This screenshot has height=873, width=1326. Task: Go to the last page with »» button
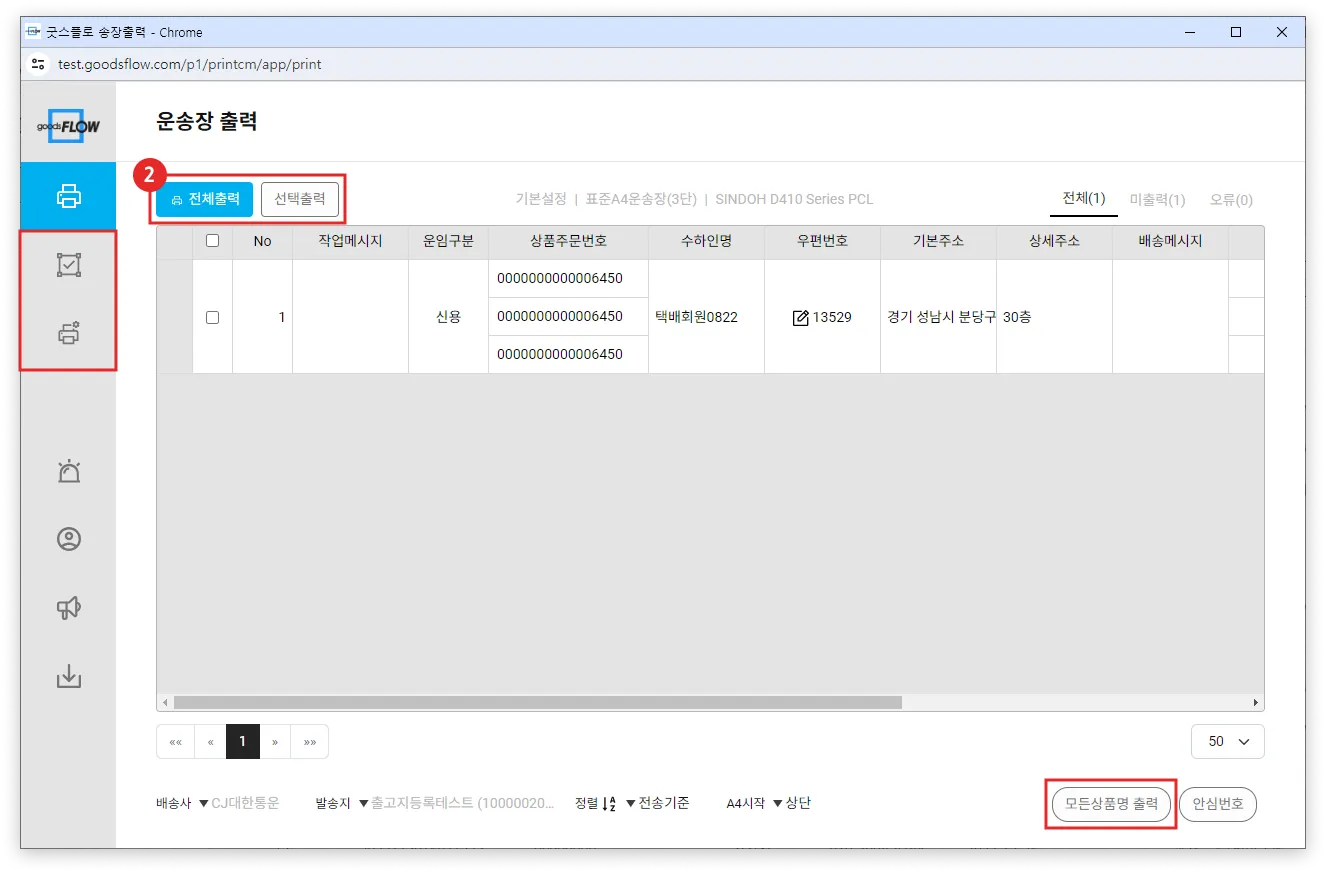310,742
